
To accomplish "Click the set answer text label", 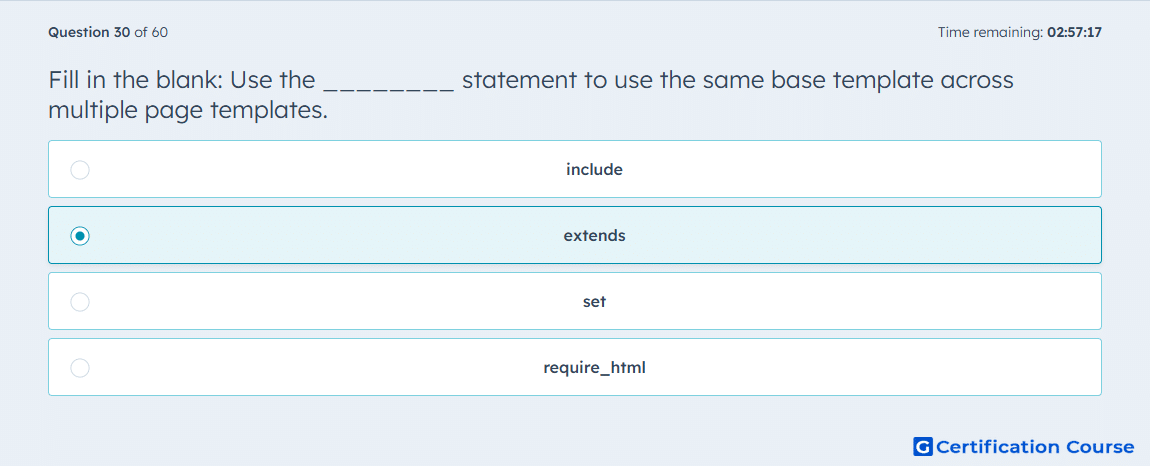I will tap(594, 302).
